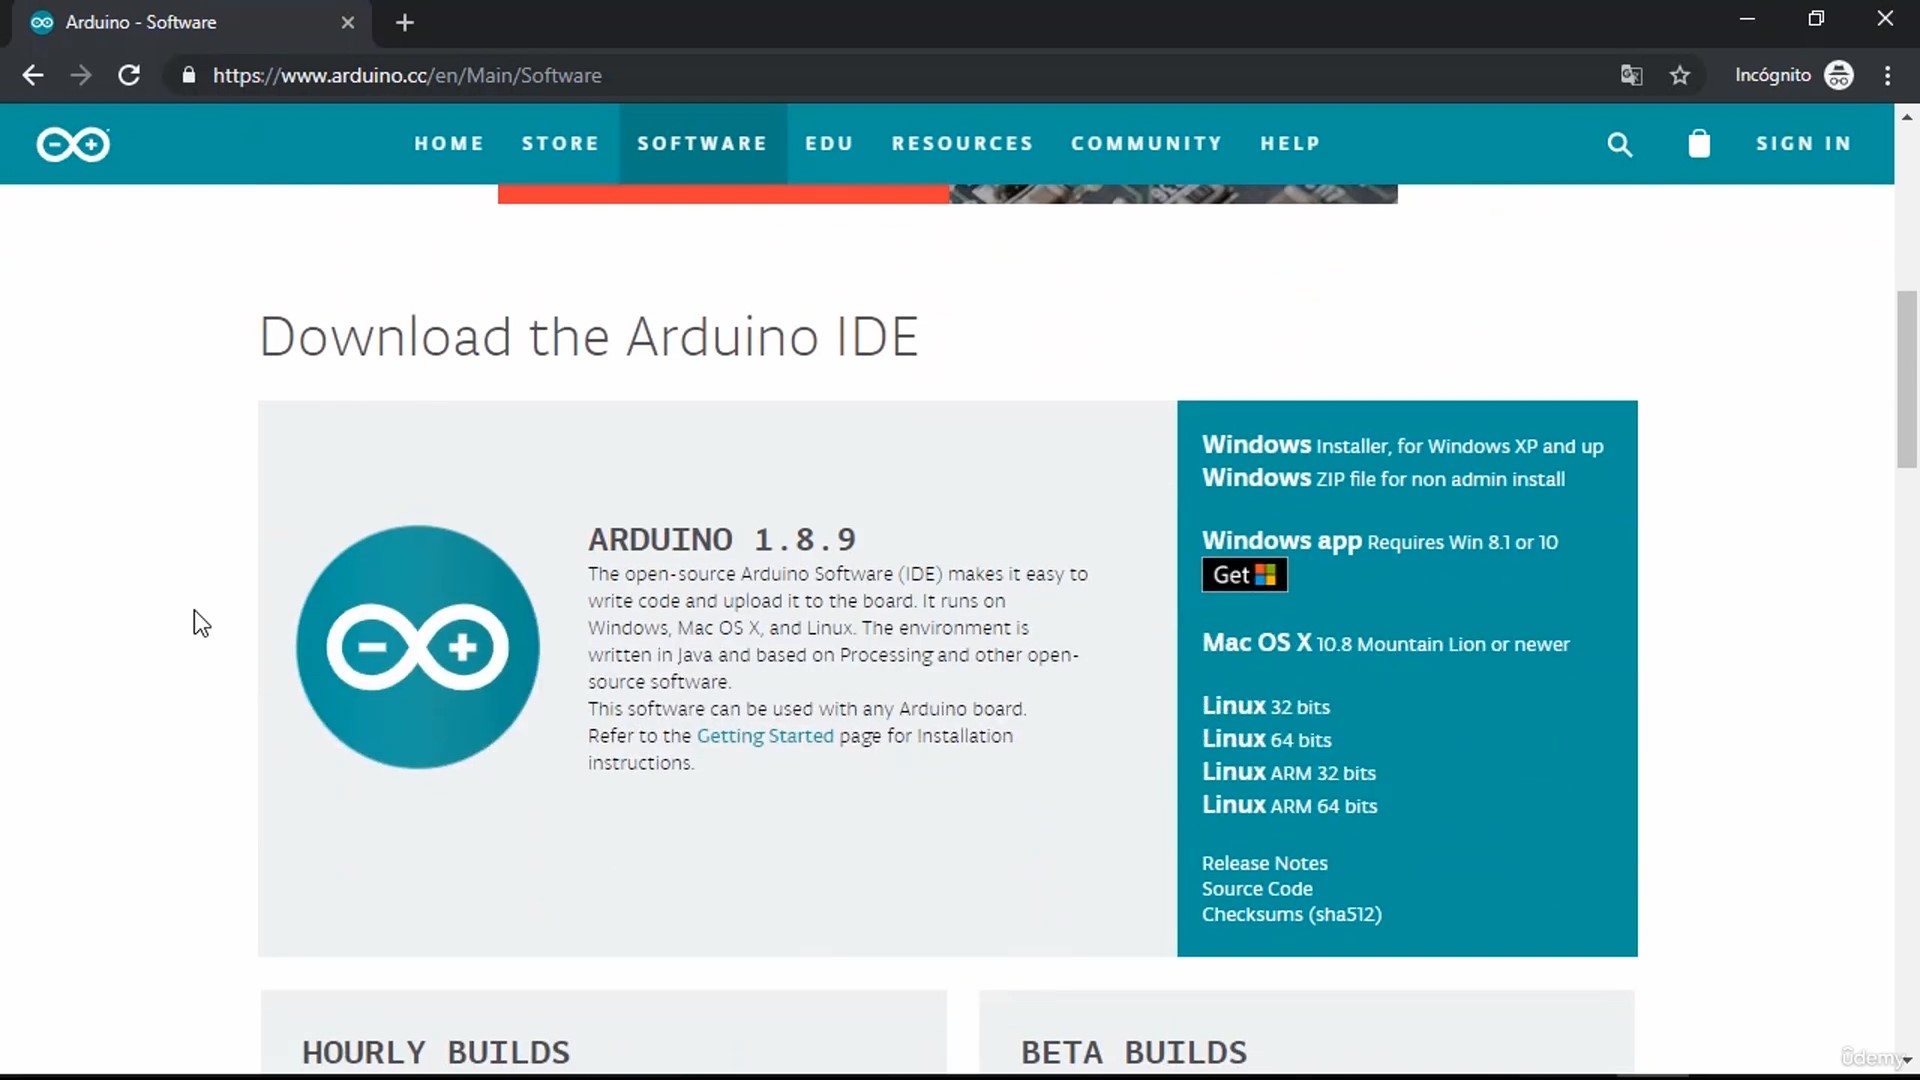
Task: Reload the page with refresh icon
Action: tap(129, 75)
